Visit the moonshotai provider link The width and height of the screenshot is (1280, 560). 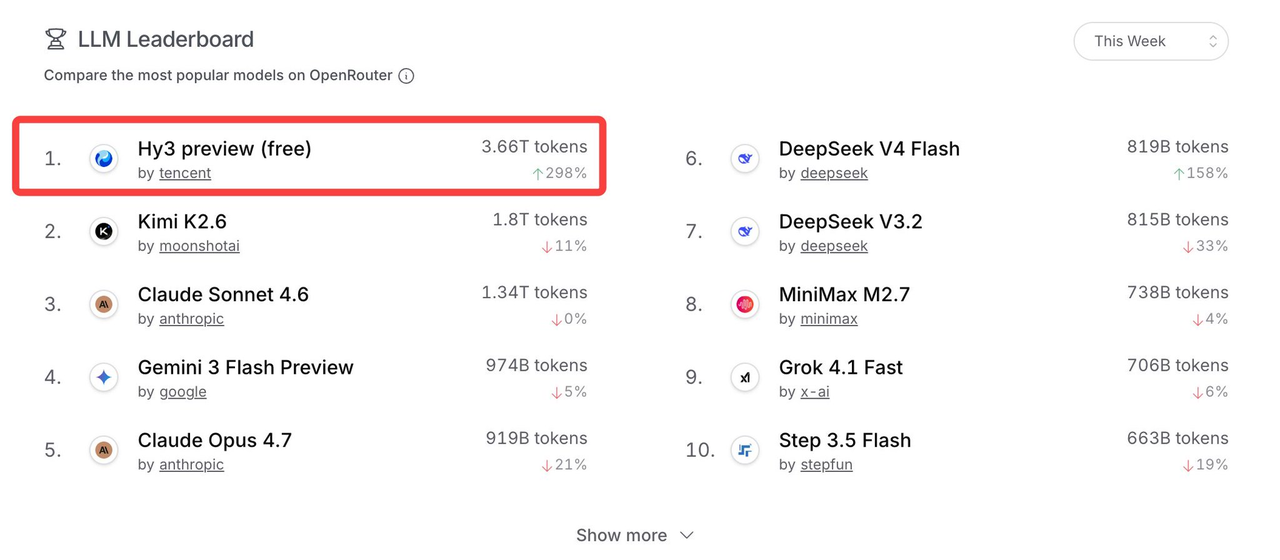coord(199,246)
